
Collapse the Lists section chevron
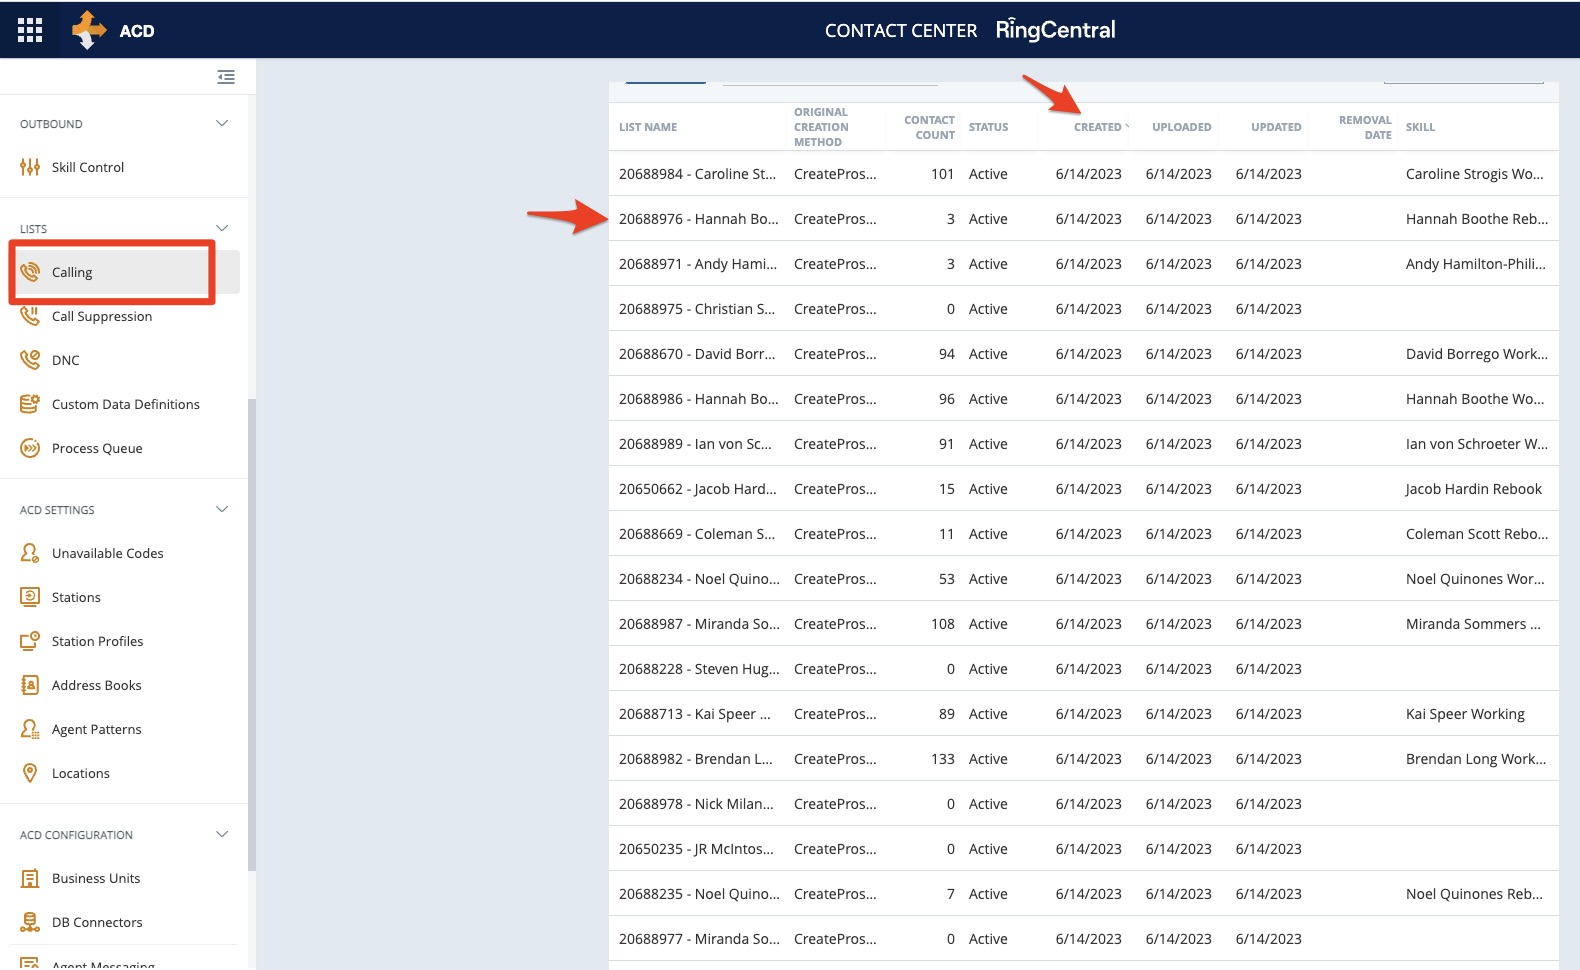point(222,228)
